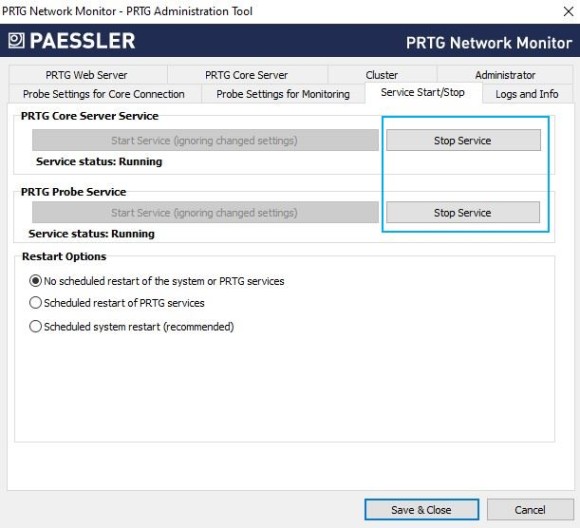Click the Save & Close button

click(x=421, y=509)
